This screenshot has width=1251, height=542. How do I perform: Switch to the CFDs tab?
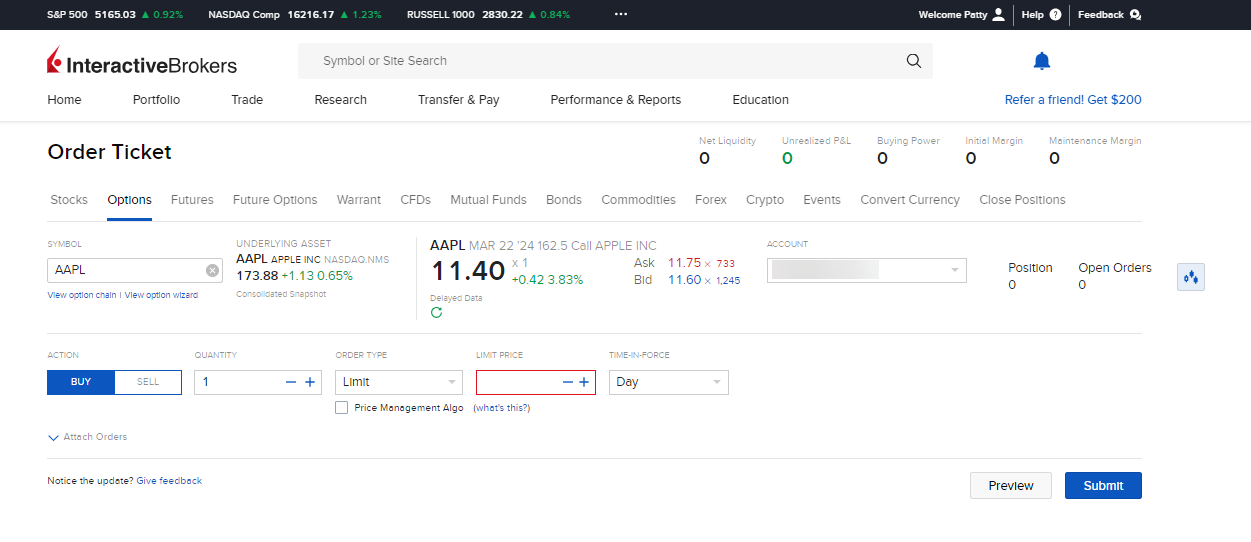(x=415, y=200)
